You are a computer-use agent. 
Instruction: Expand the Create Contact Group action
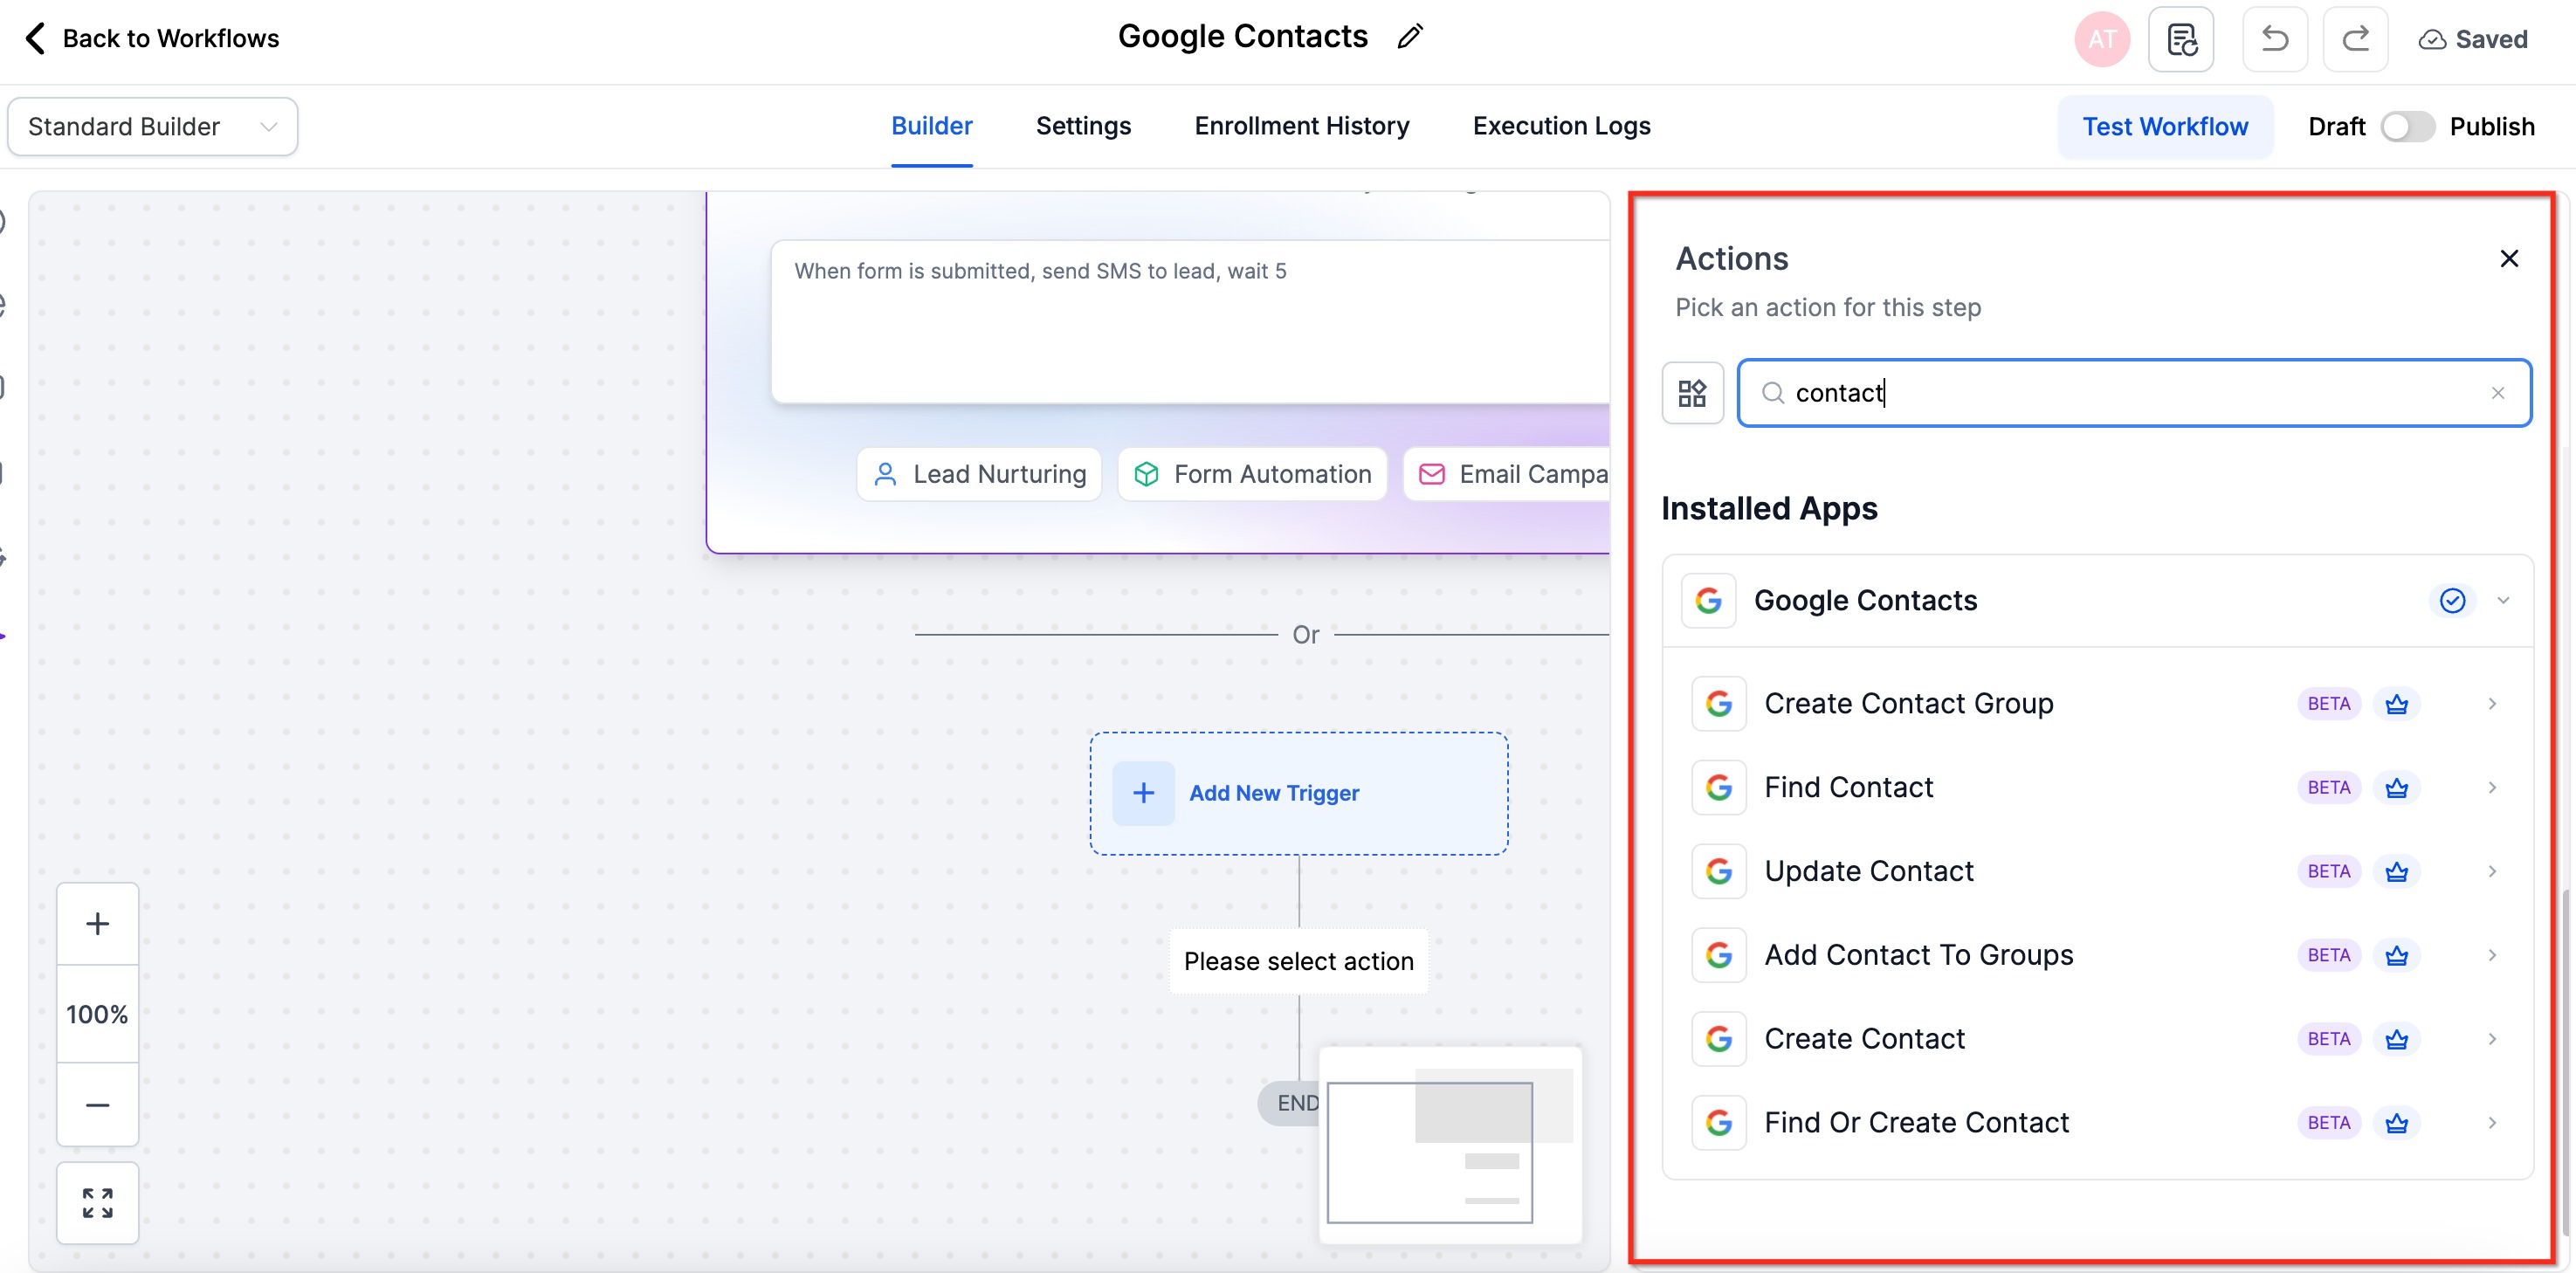coord(2491,703)
